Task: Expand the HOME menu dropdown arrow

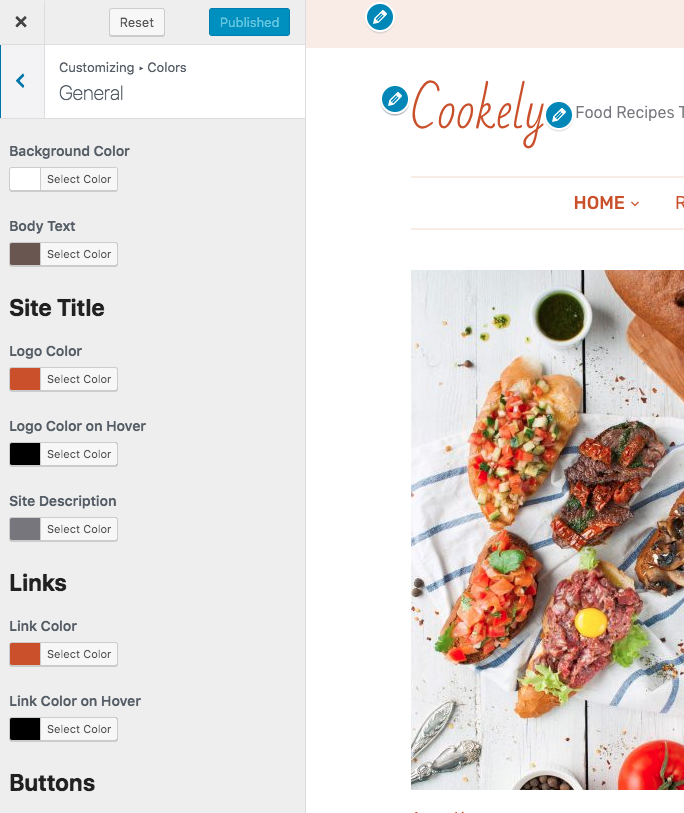Action: 635,204
